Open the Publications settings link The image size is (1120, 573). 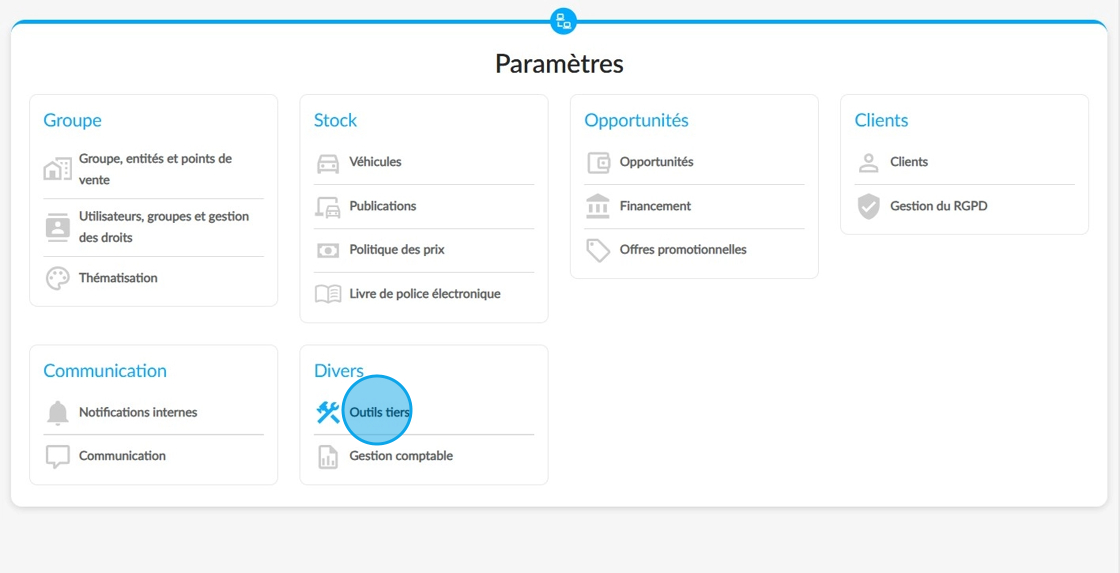[383, 206]
